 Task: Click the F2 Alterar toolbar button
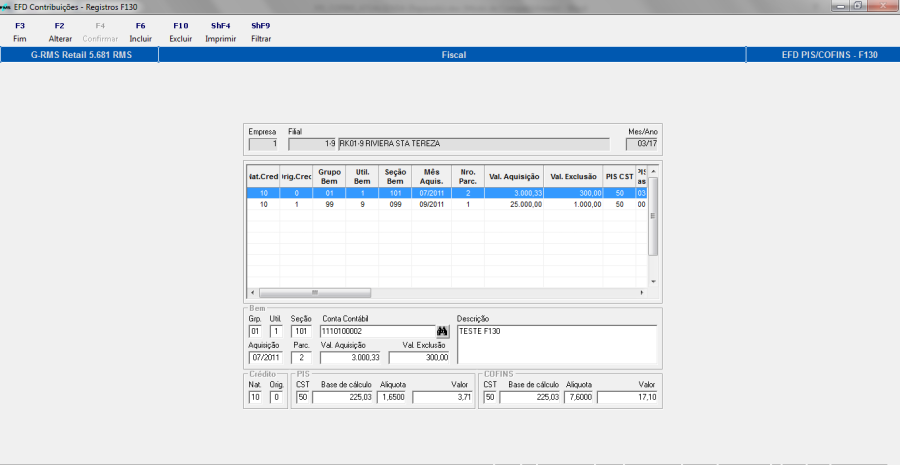coord(60,32)
